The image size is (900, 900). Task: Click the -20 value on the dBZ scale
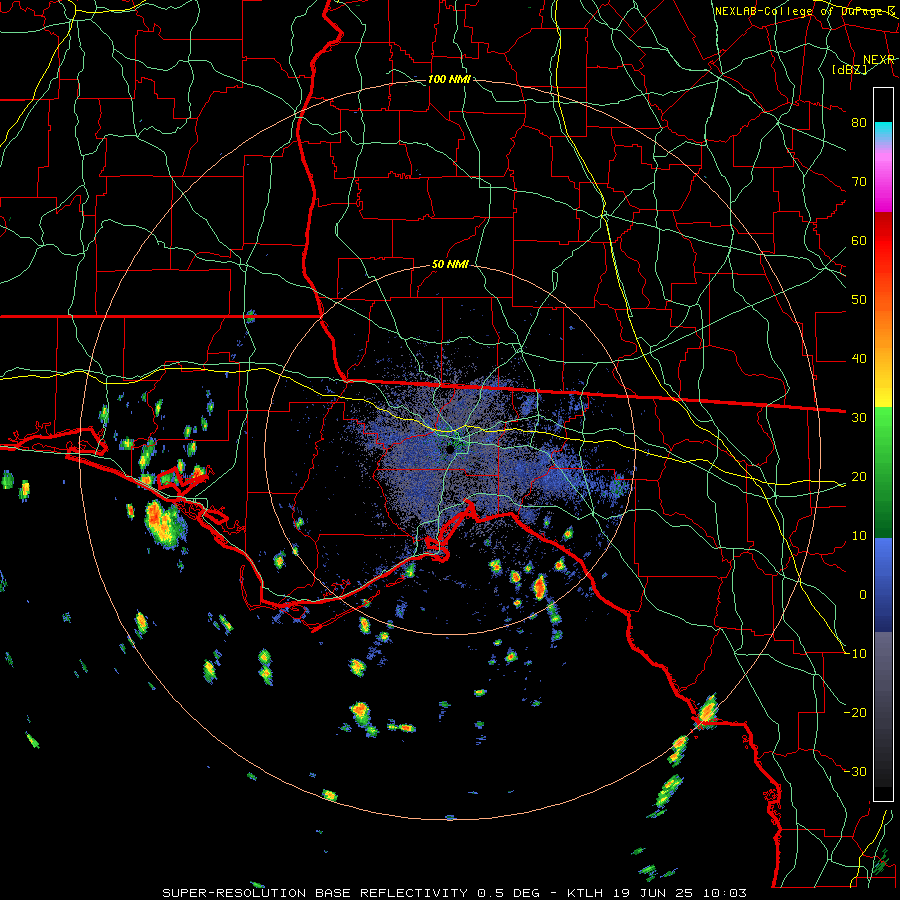pos(856,713)
